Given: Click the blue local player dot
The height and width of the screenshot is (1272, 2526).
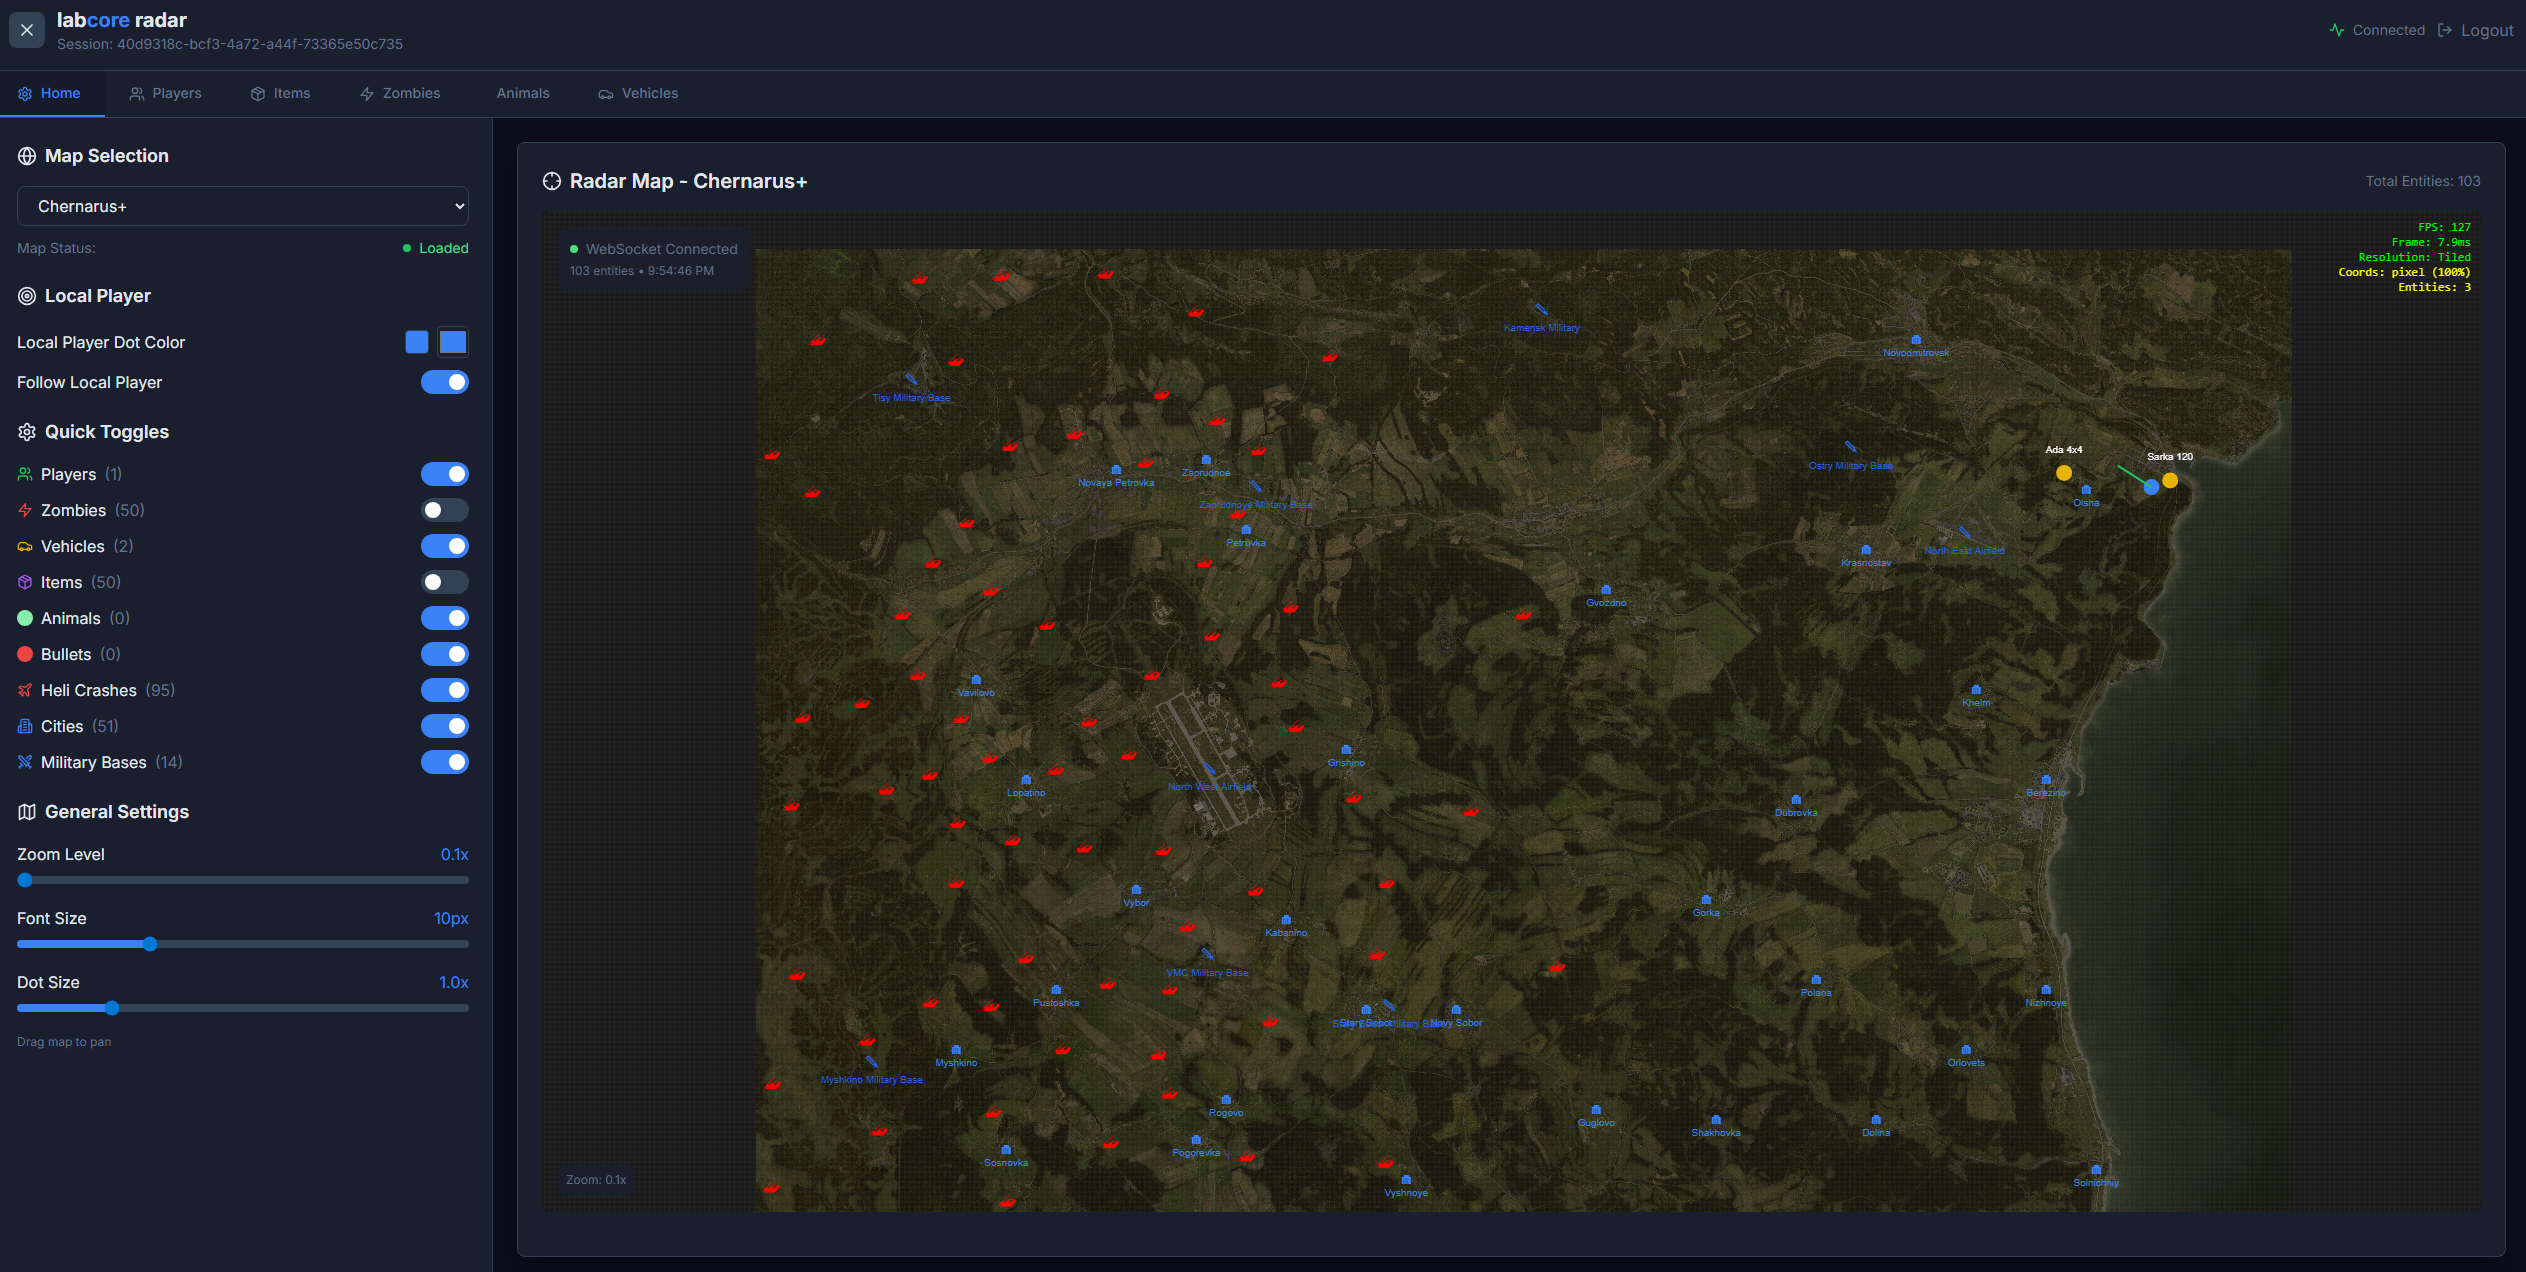Looking at the screenshot, I should coord(2151,487).
